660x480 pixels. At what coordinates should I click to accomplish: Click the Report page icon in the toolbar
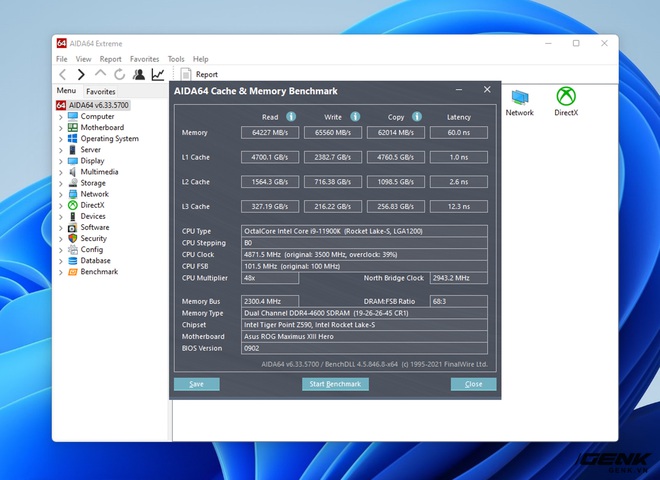pyautogui.click(x=186, y=75)
